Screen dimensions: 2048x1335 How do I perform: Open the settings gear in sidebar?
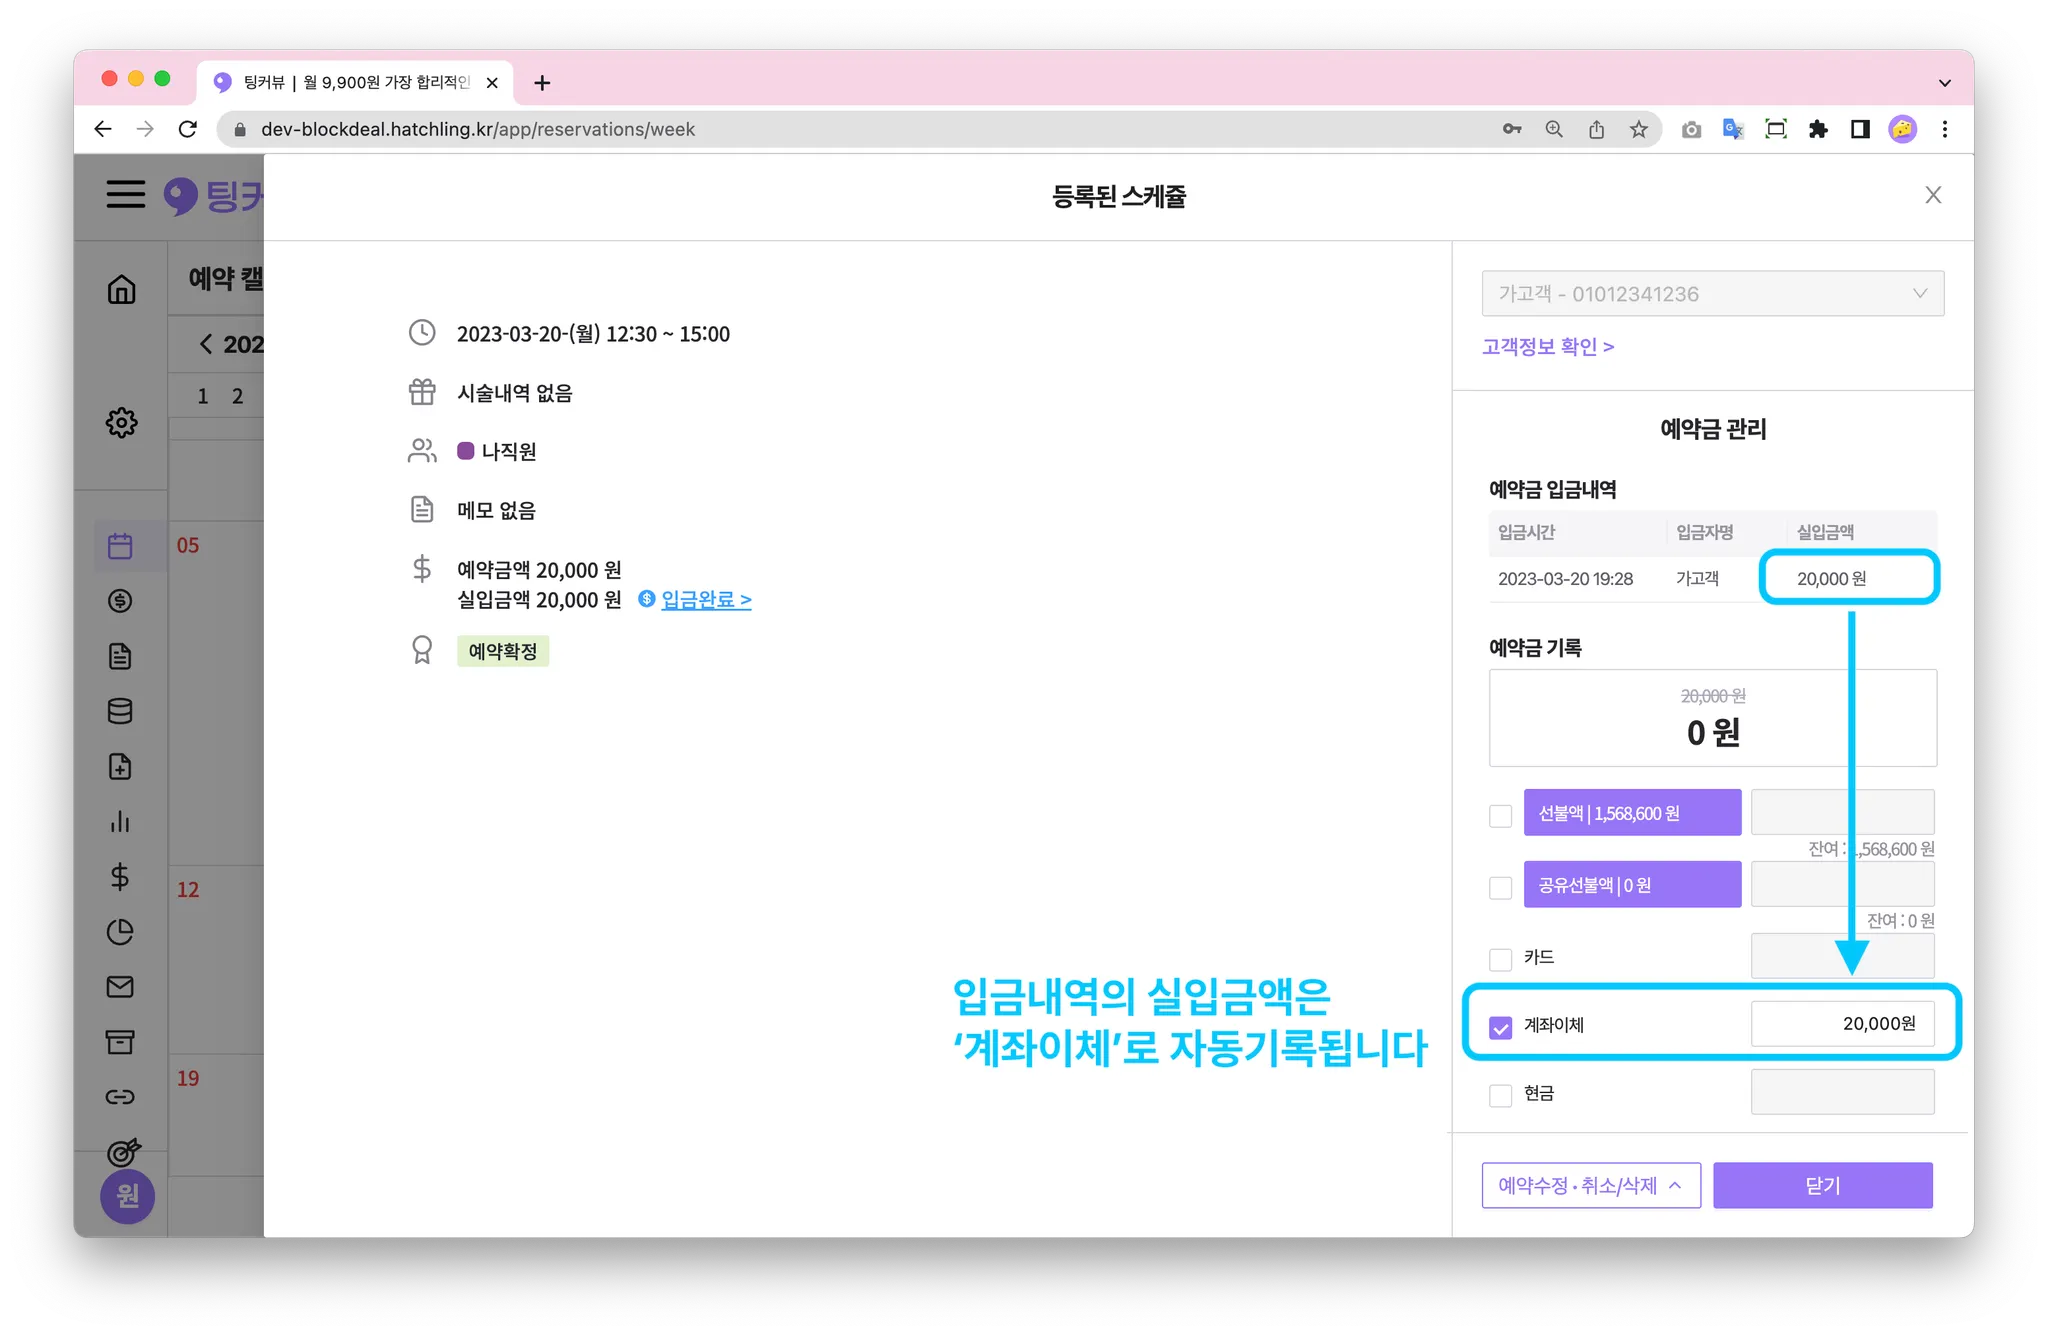point(121,422)
